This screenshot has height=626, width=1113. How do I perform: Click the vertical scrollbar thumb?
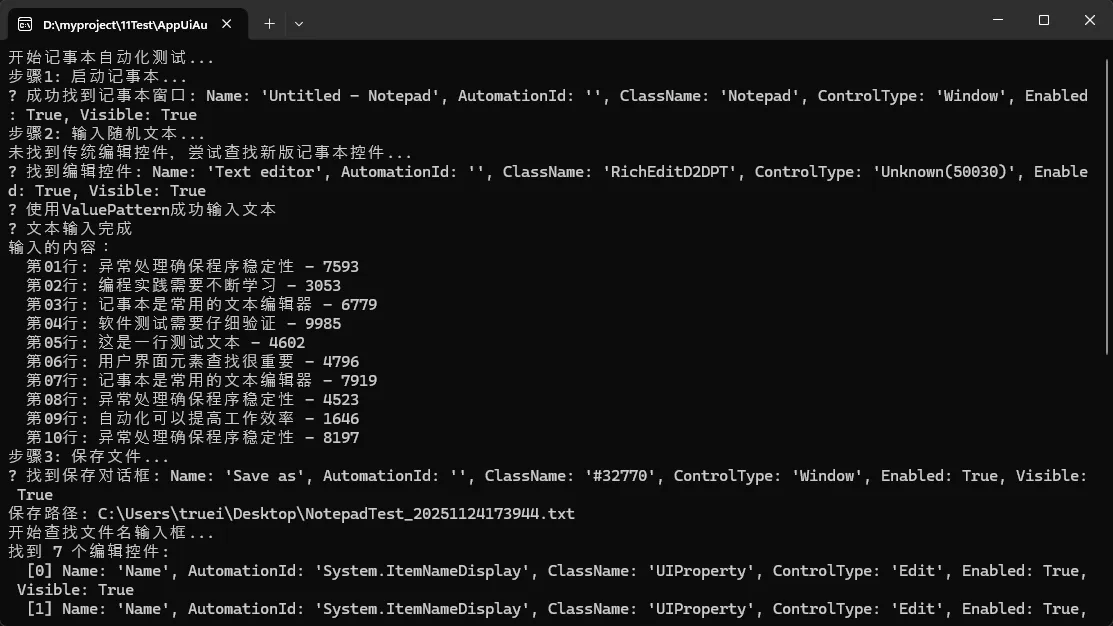pyautogui.click(x=1106, y=200)
